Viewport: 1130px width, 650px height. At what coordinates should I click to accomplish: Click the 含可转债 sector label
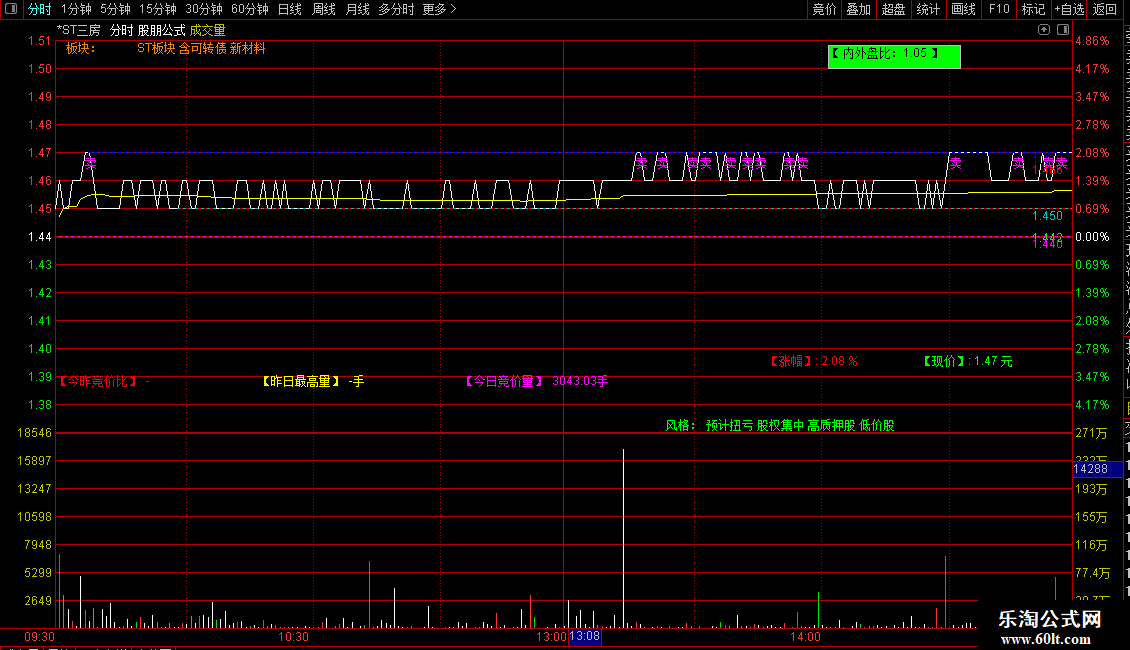[x=203, y=48]
